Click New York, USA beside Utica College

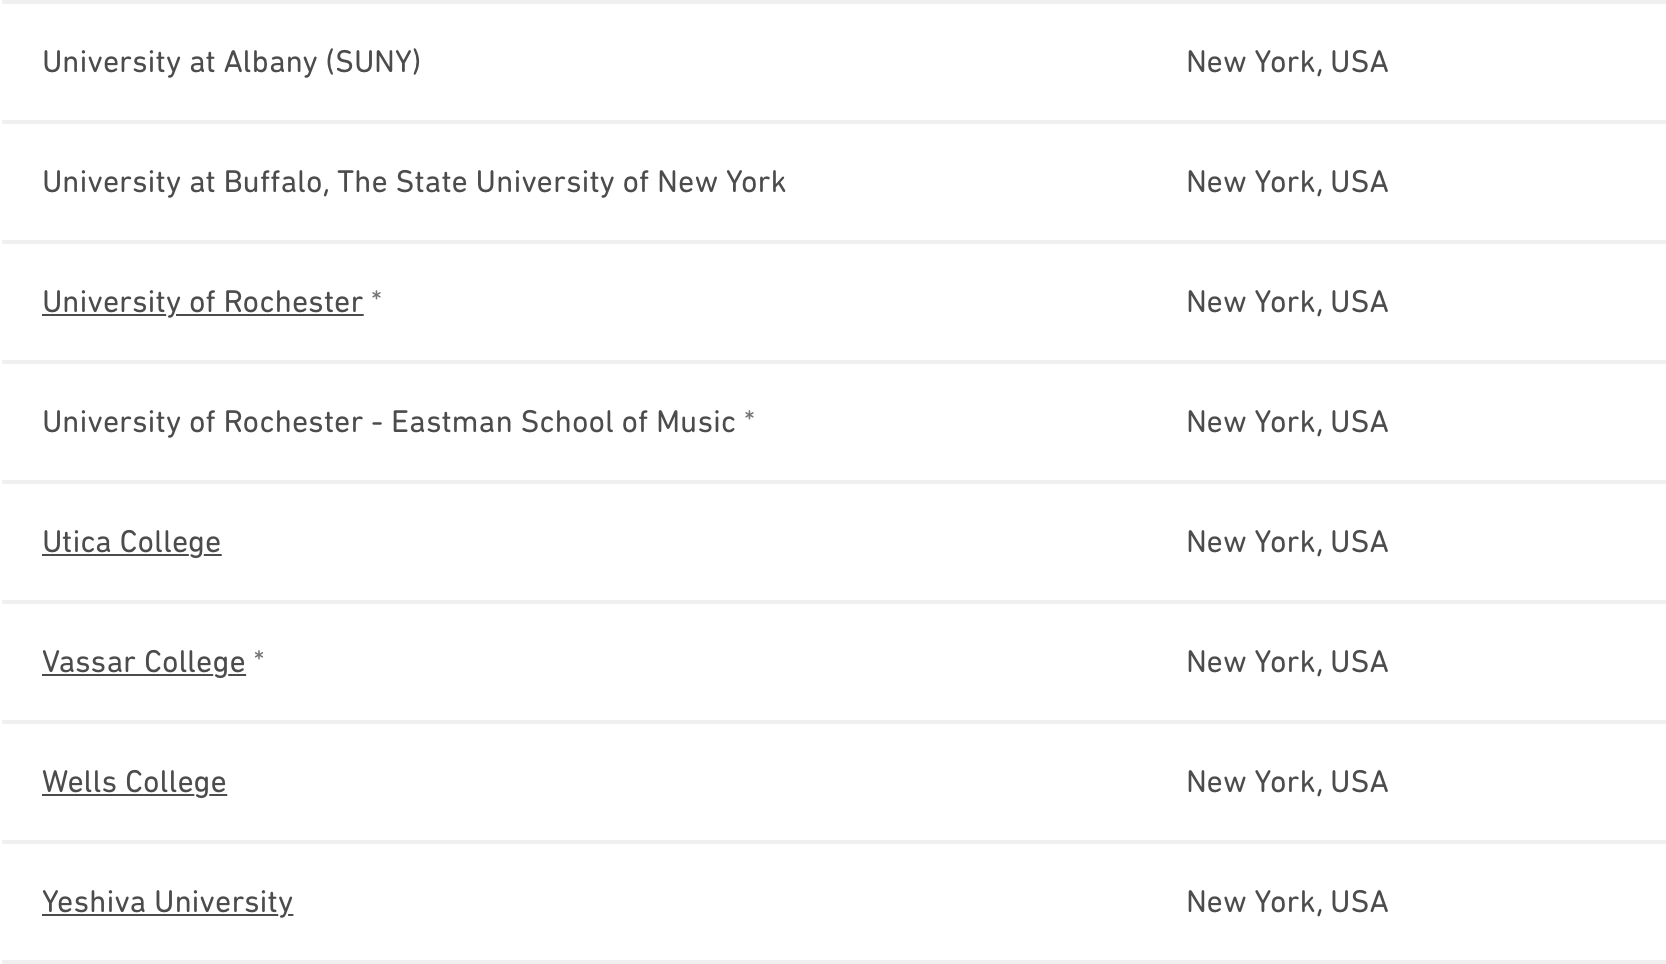pyautogui.click(x=1287, y=542)
